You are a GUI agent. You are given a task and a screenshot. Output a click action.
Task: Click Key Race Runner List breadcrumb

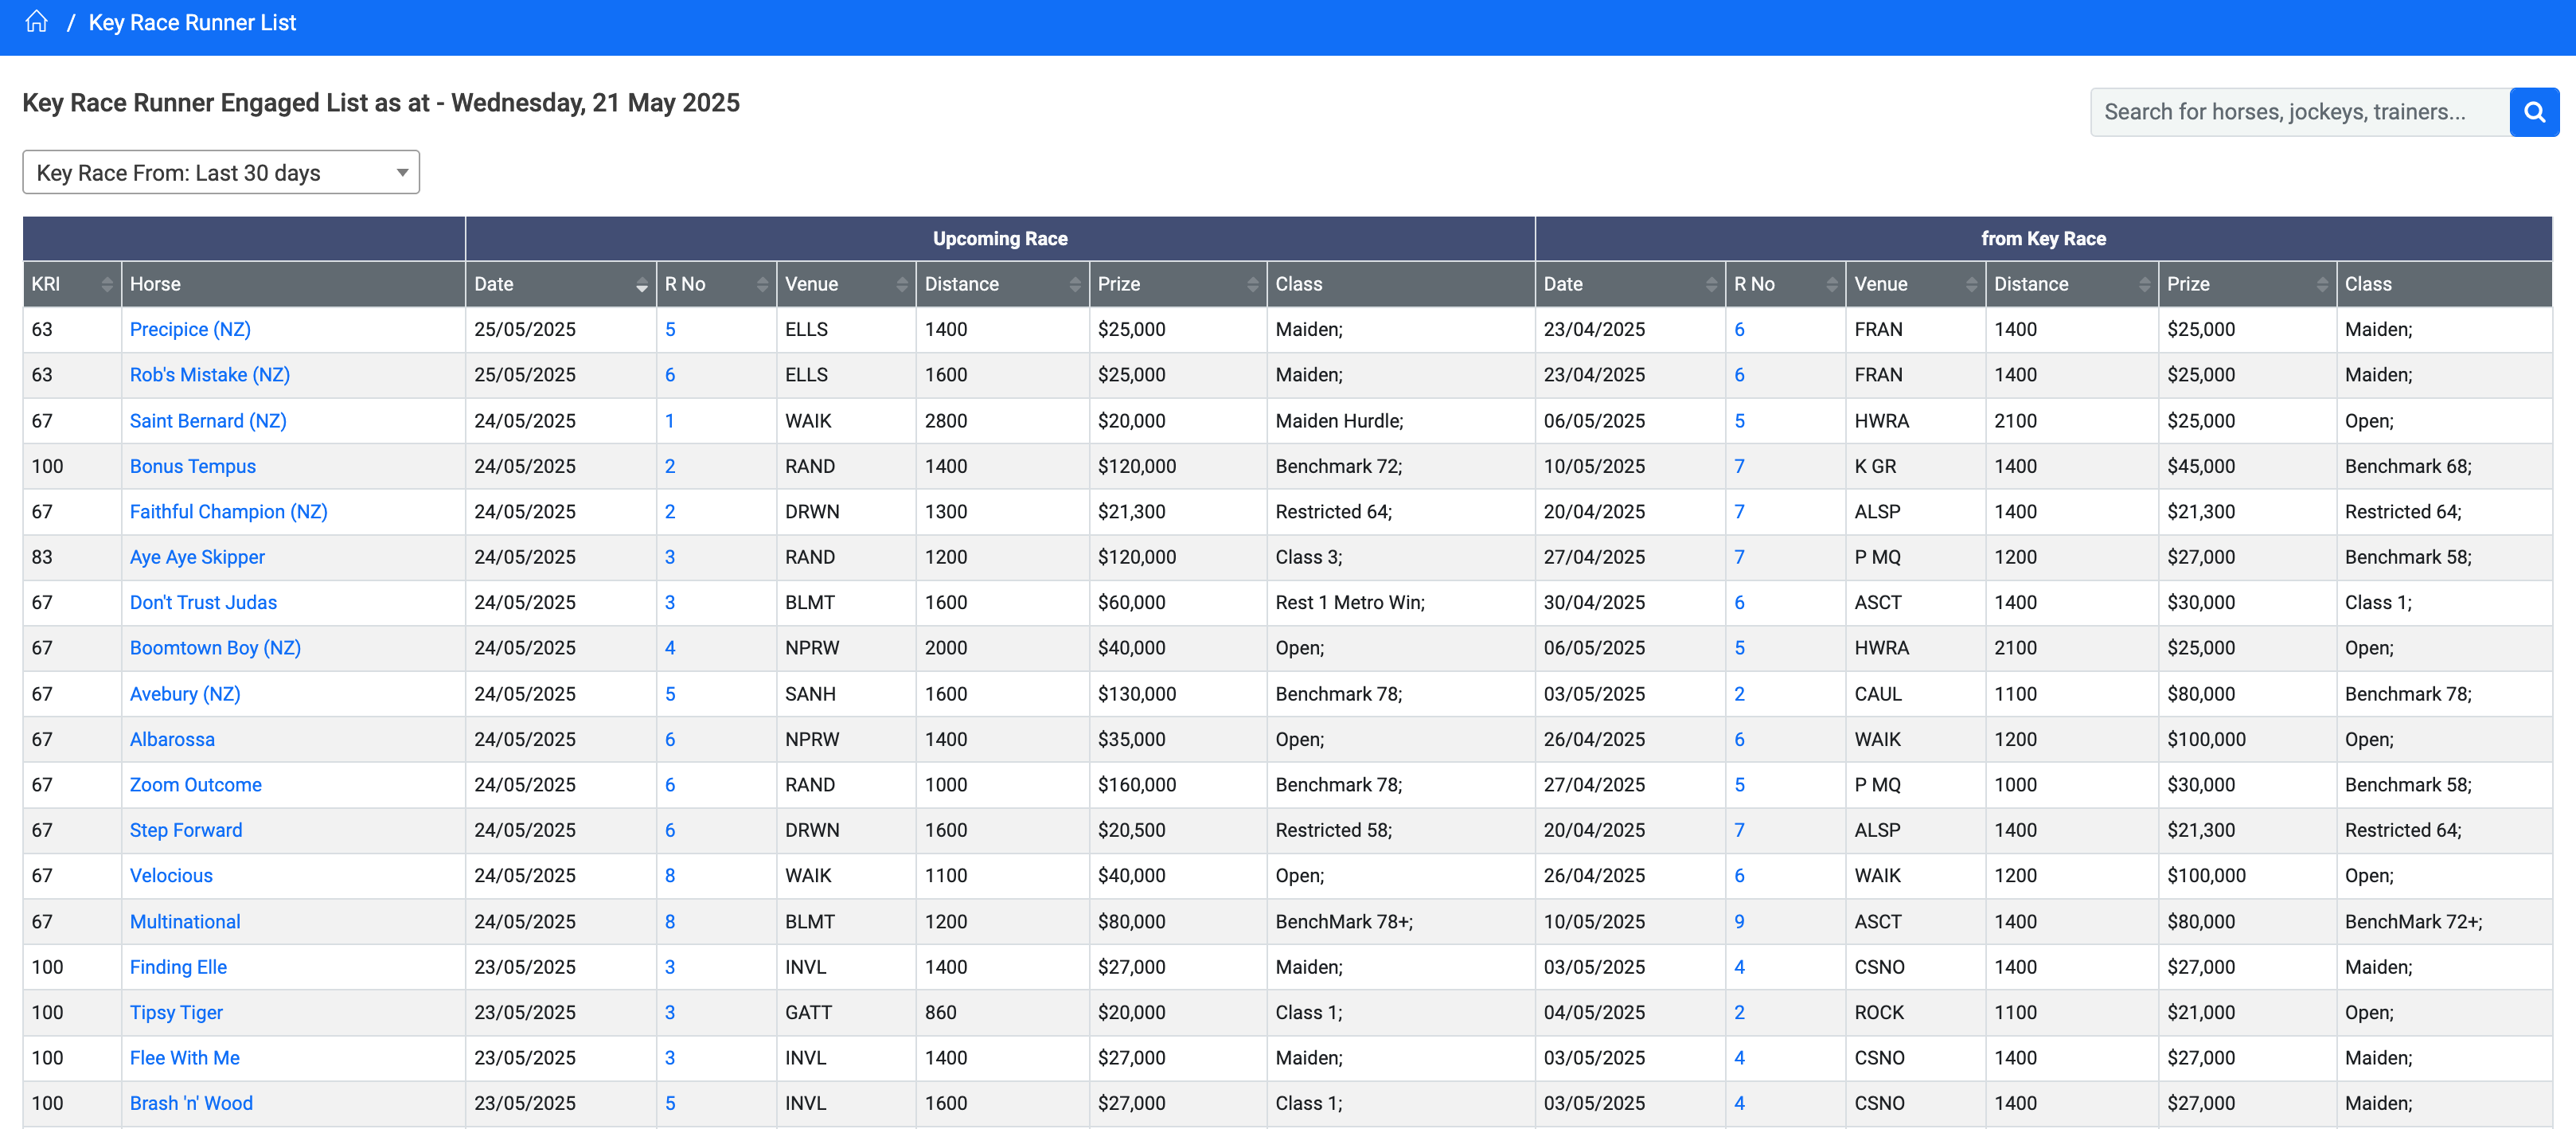tap(192, 22)
